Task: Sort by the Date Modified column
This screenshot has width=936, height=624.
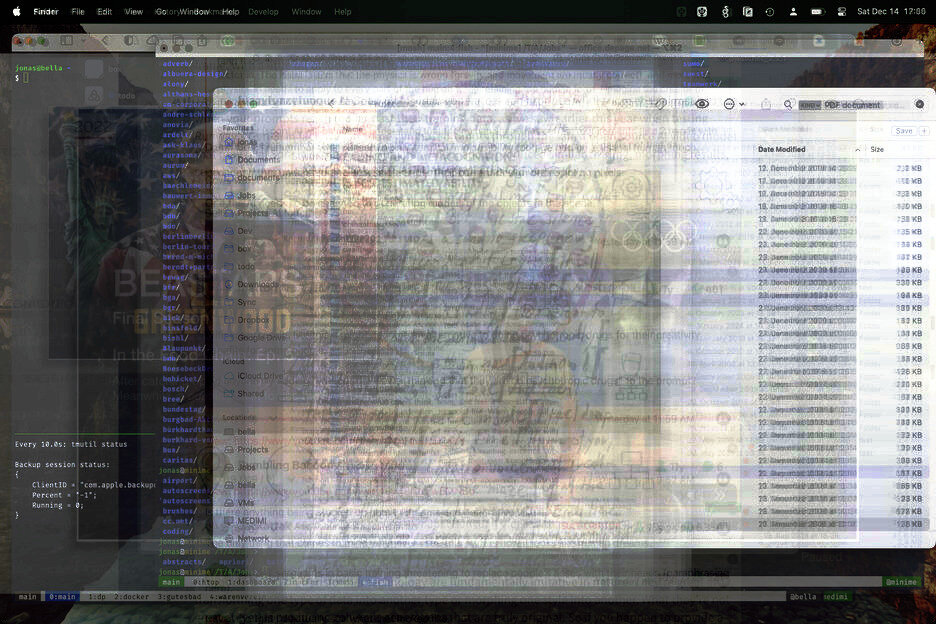Action: 781,149
